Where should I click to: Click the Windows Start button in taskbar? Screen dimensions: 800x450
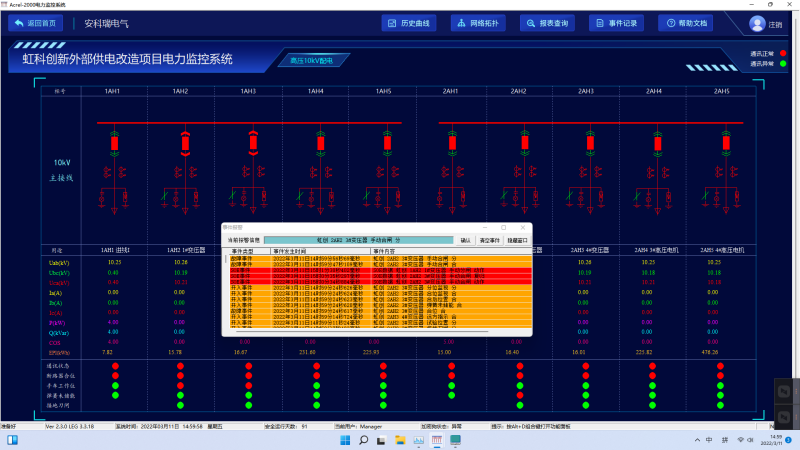(345, 440)
